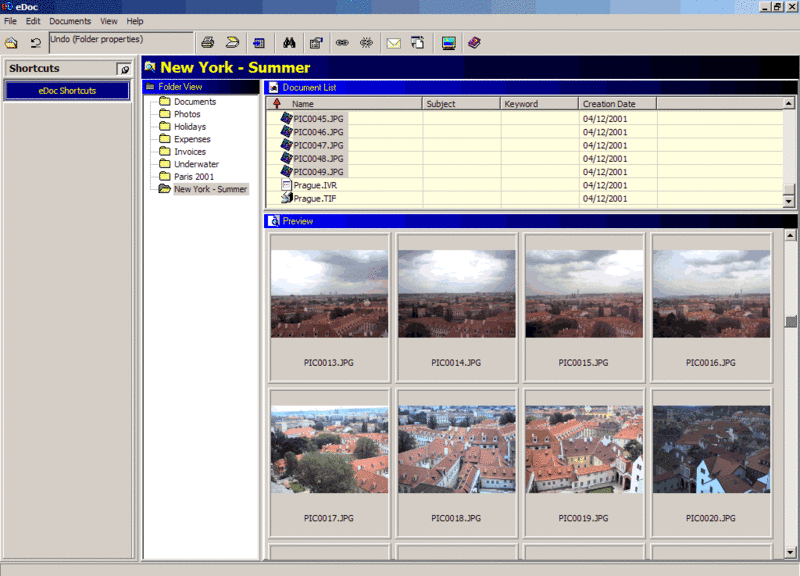The width and height of the screenshot is (800, 576).
Task: Click the preview pane scrollbar thumb
Action: click(791, 321)
